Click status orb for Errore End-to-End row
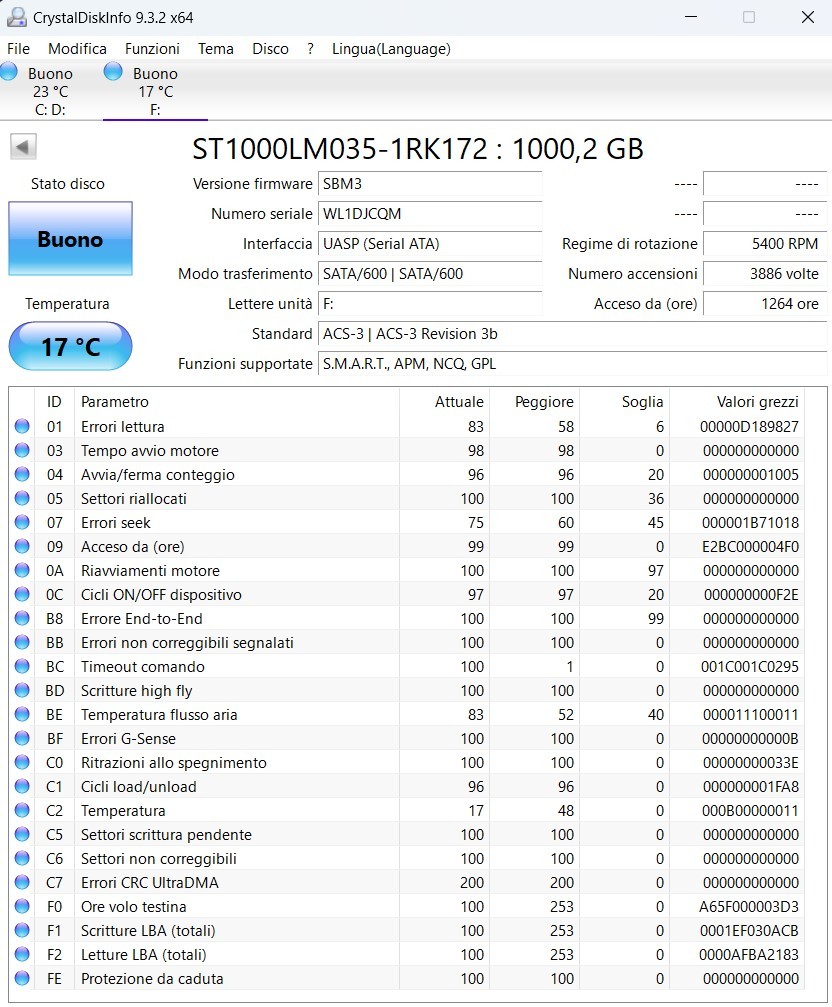832x1007 pixels. 22,618
